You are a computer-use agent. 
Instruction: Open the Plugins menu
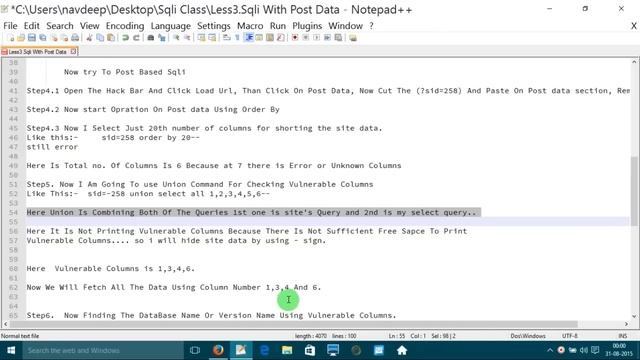click(x=307, y=26)
